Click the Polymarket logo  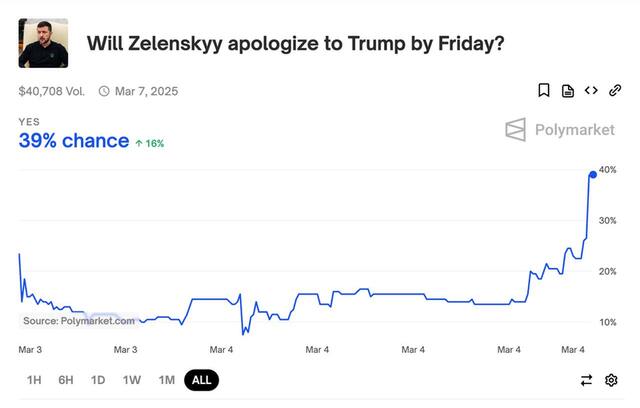(x=561, y=129)
